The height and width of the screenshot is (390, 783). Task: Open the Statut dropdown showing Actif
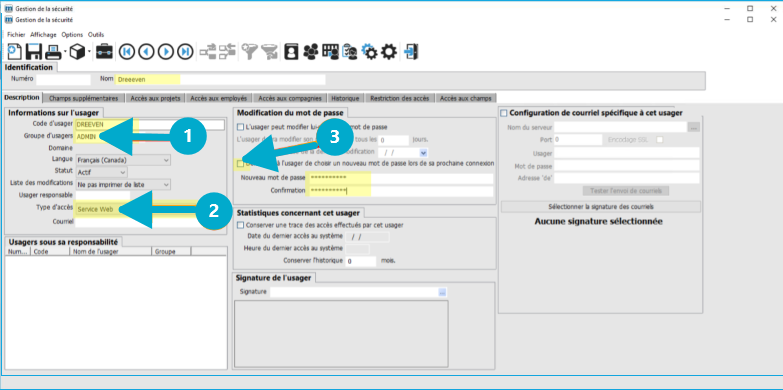123,172
